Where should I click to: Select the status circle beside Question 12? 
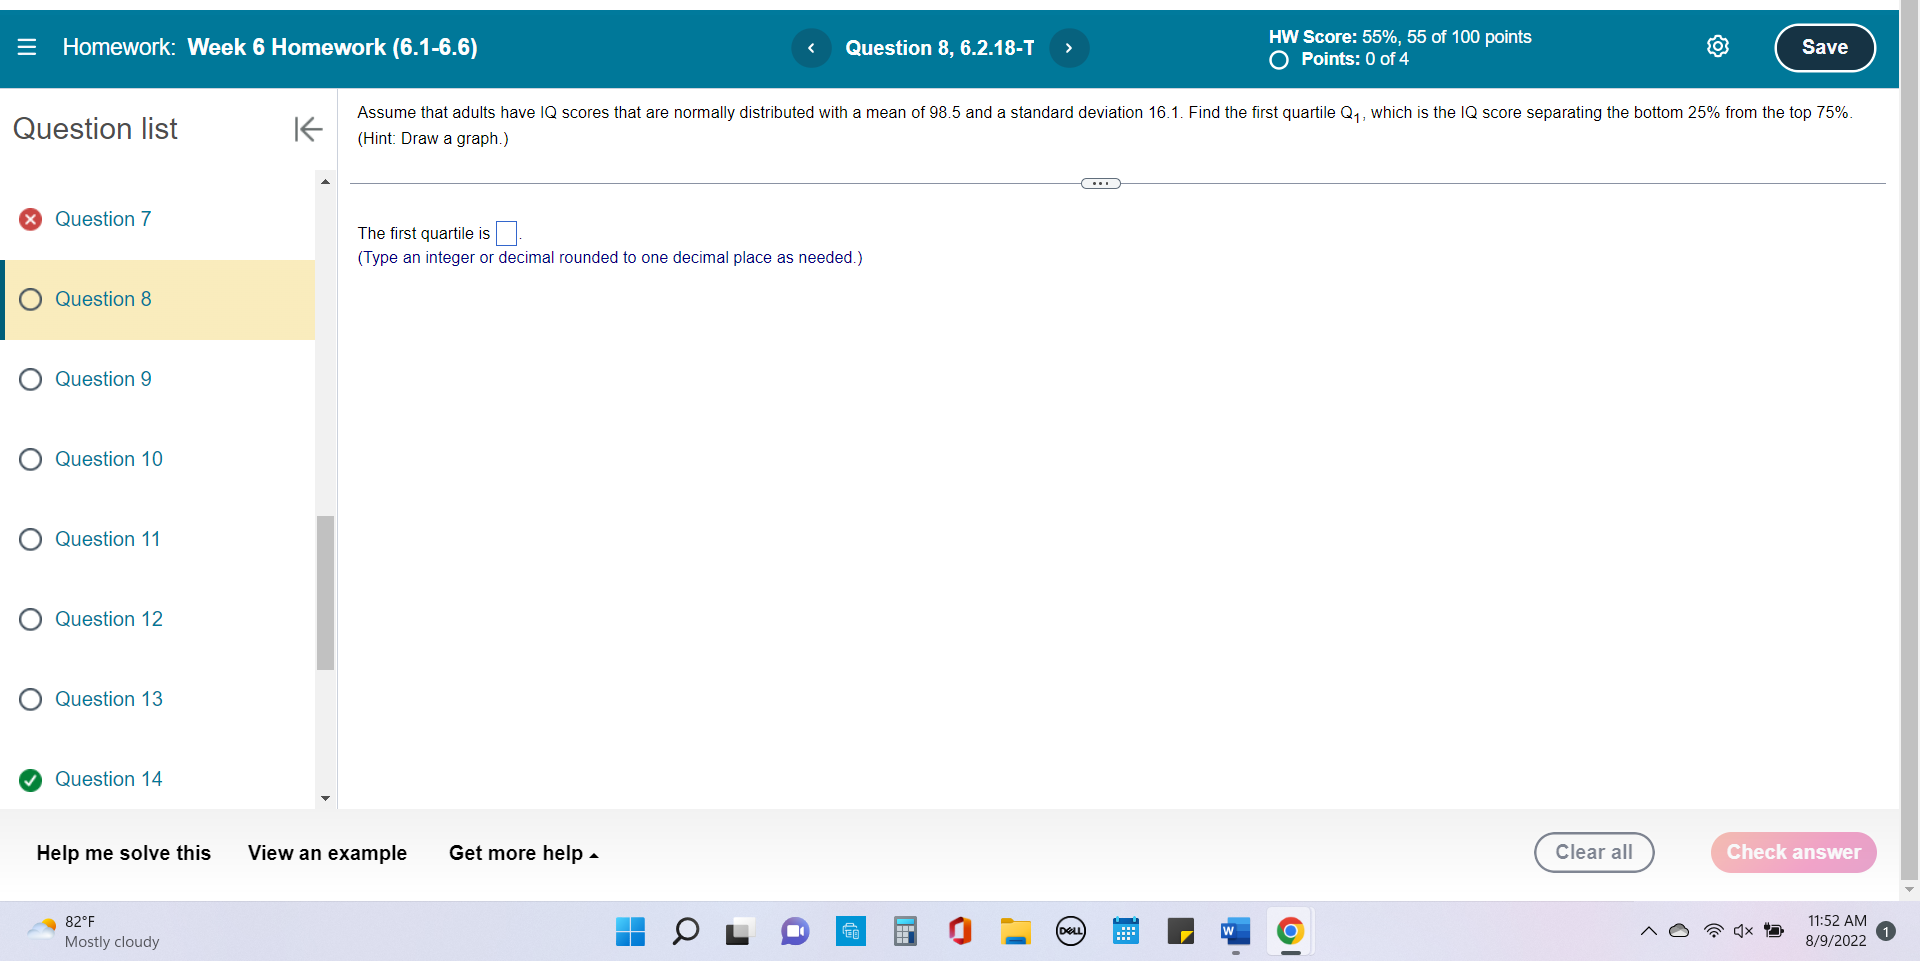pos(30,619)
